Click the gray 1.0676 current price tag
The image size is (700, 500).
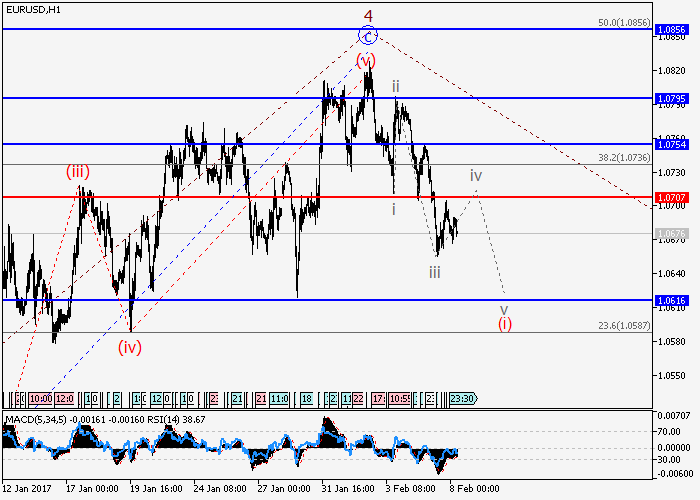click(x=672, y=233)
